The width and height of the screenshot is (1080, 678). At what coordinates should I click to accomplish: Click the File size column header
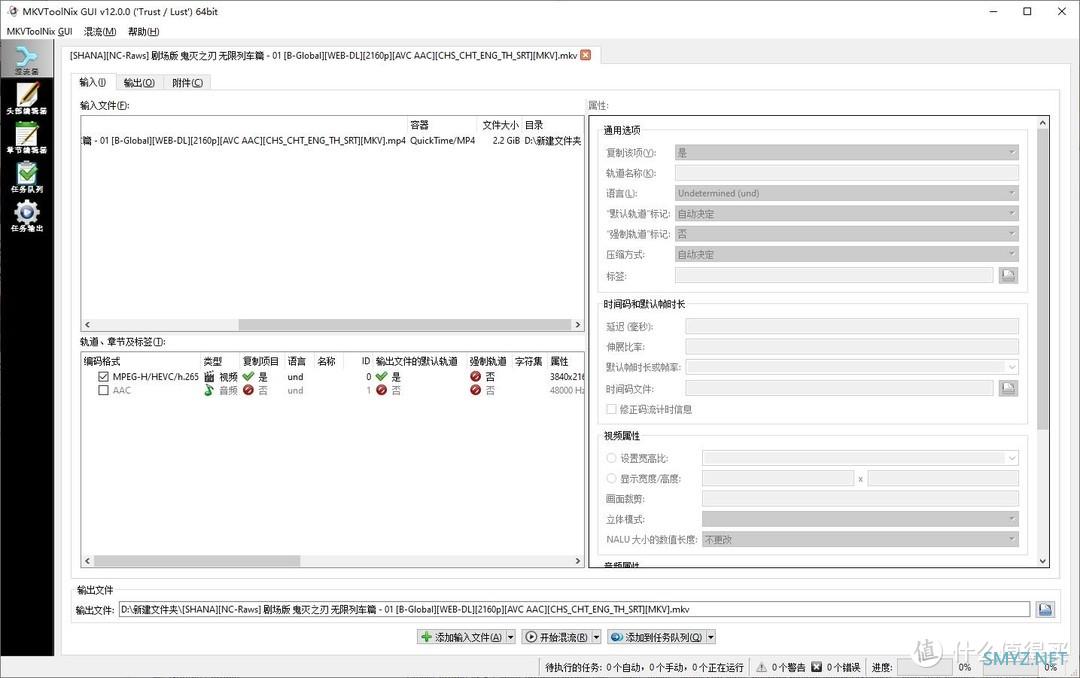(499, 125)
